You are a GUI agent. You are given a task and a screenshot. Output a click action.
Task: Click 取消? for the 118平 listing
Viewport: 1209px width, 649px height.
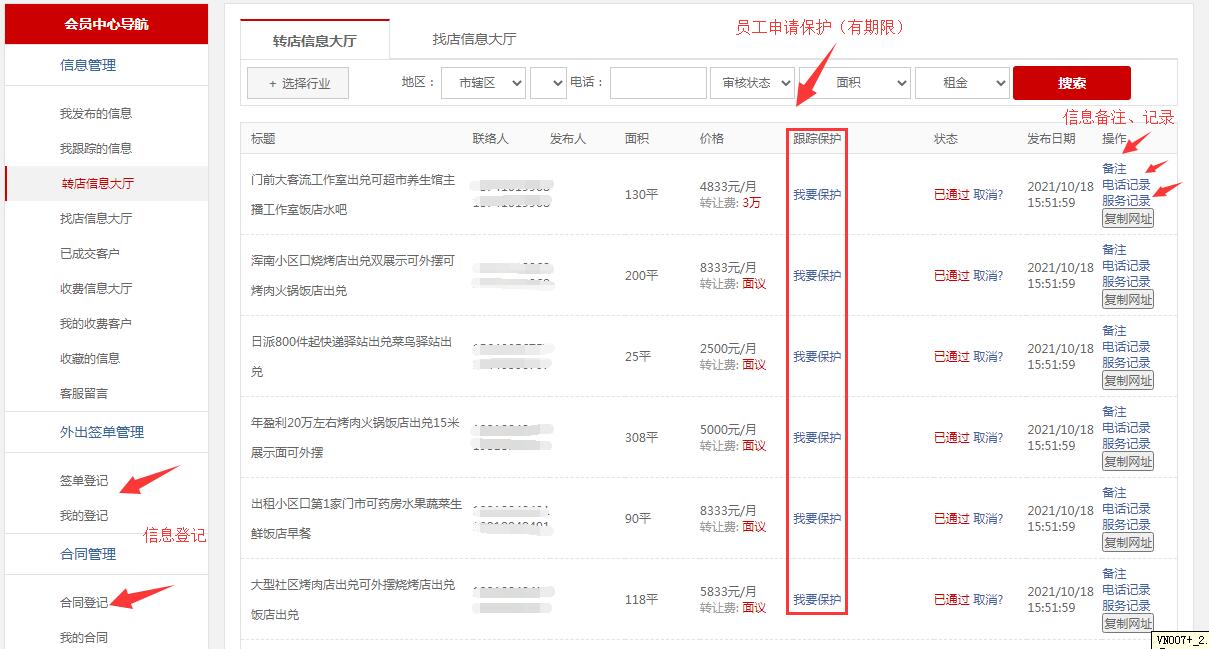pos(988,600)
